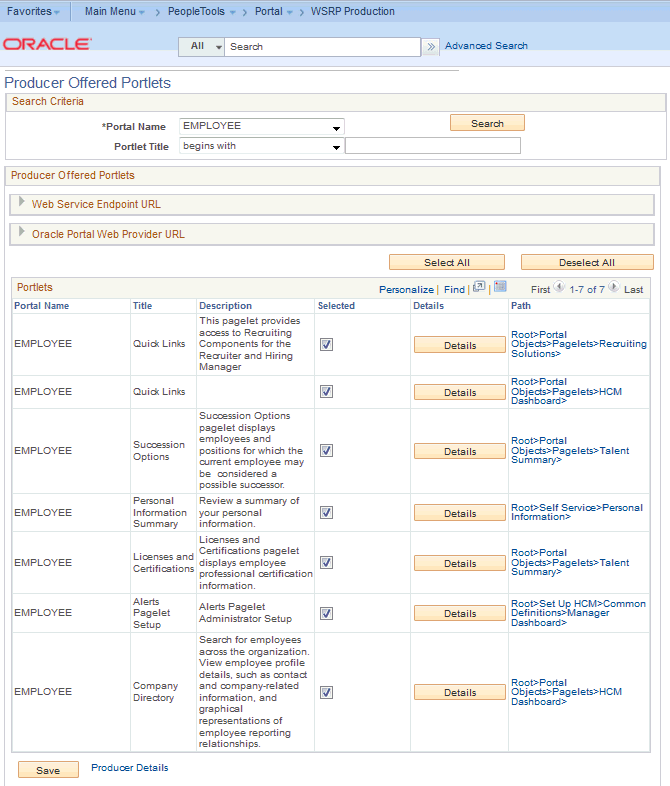Image resolution: width=670 pixels, height=786 pixels.
Task: Go to next portlets row arrow
Action: pos(614,287)
